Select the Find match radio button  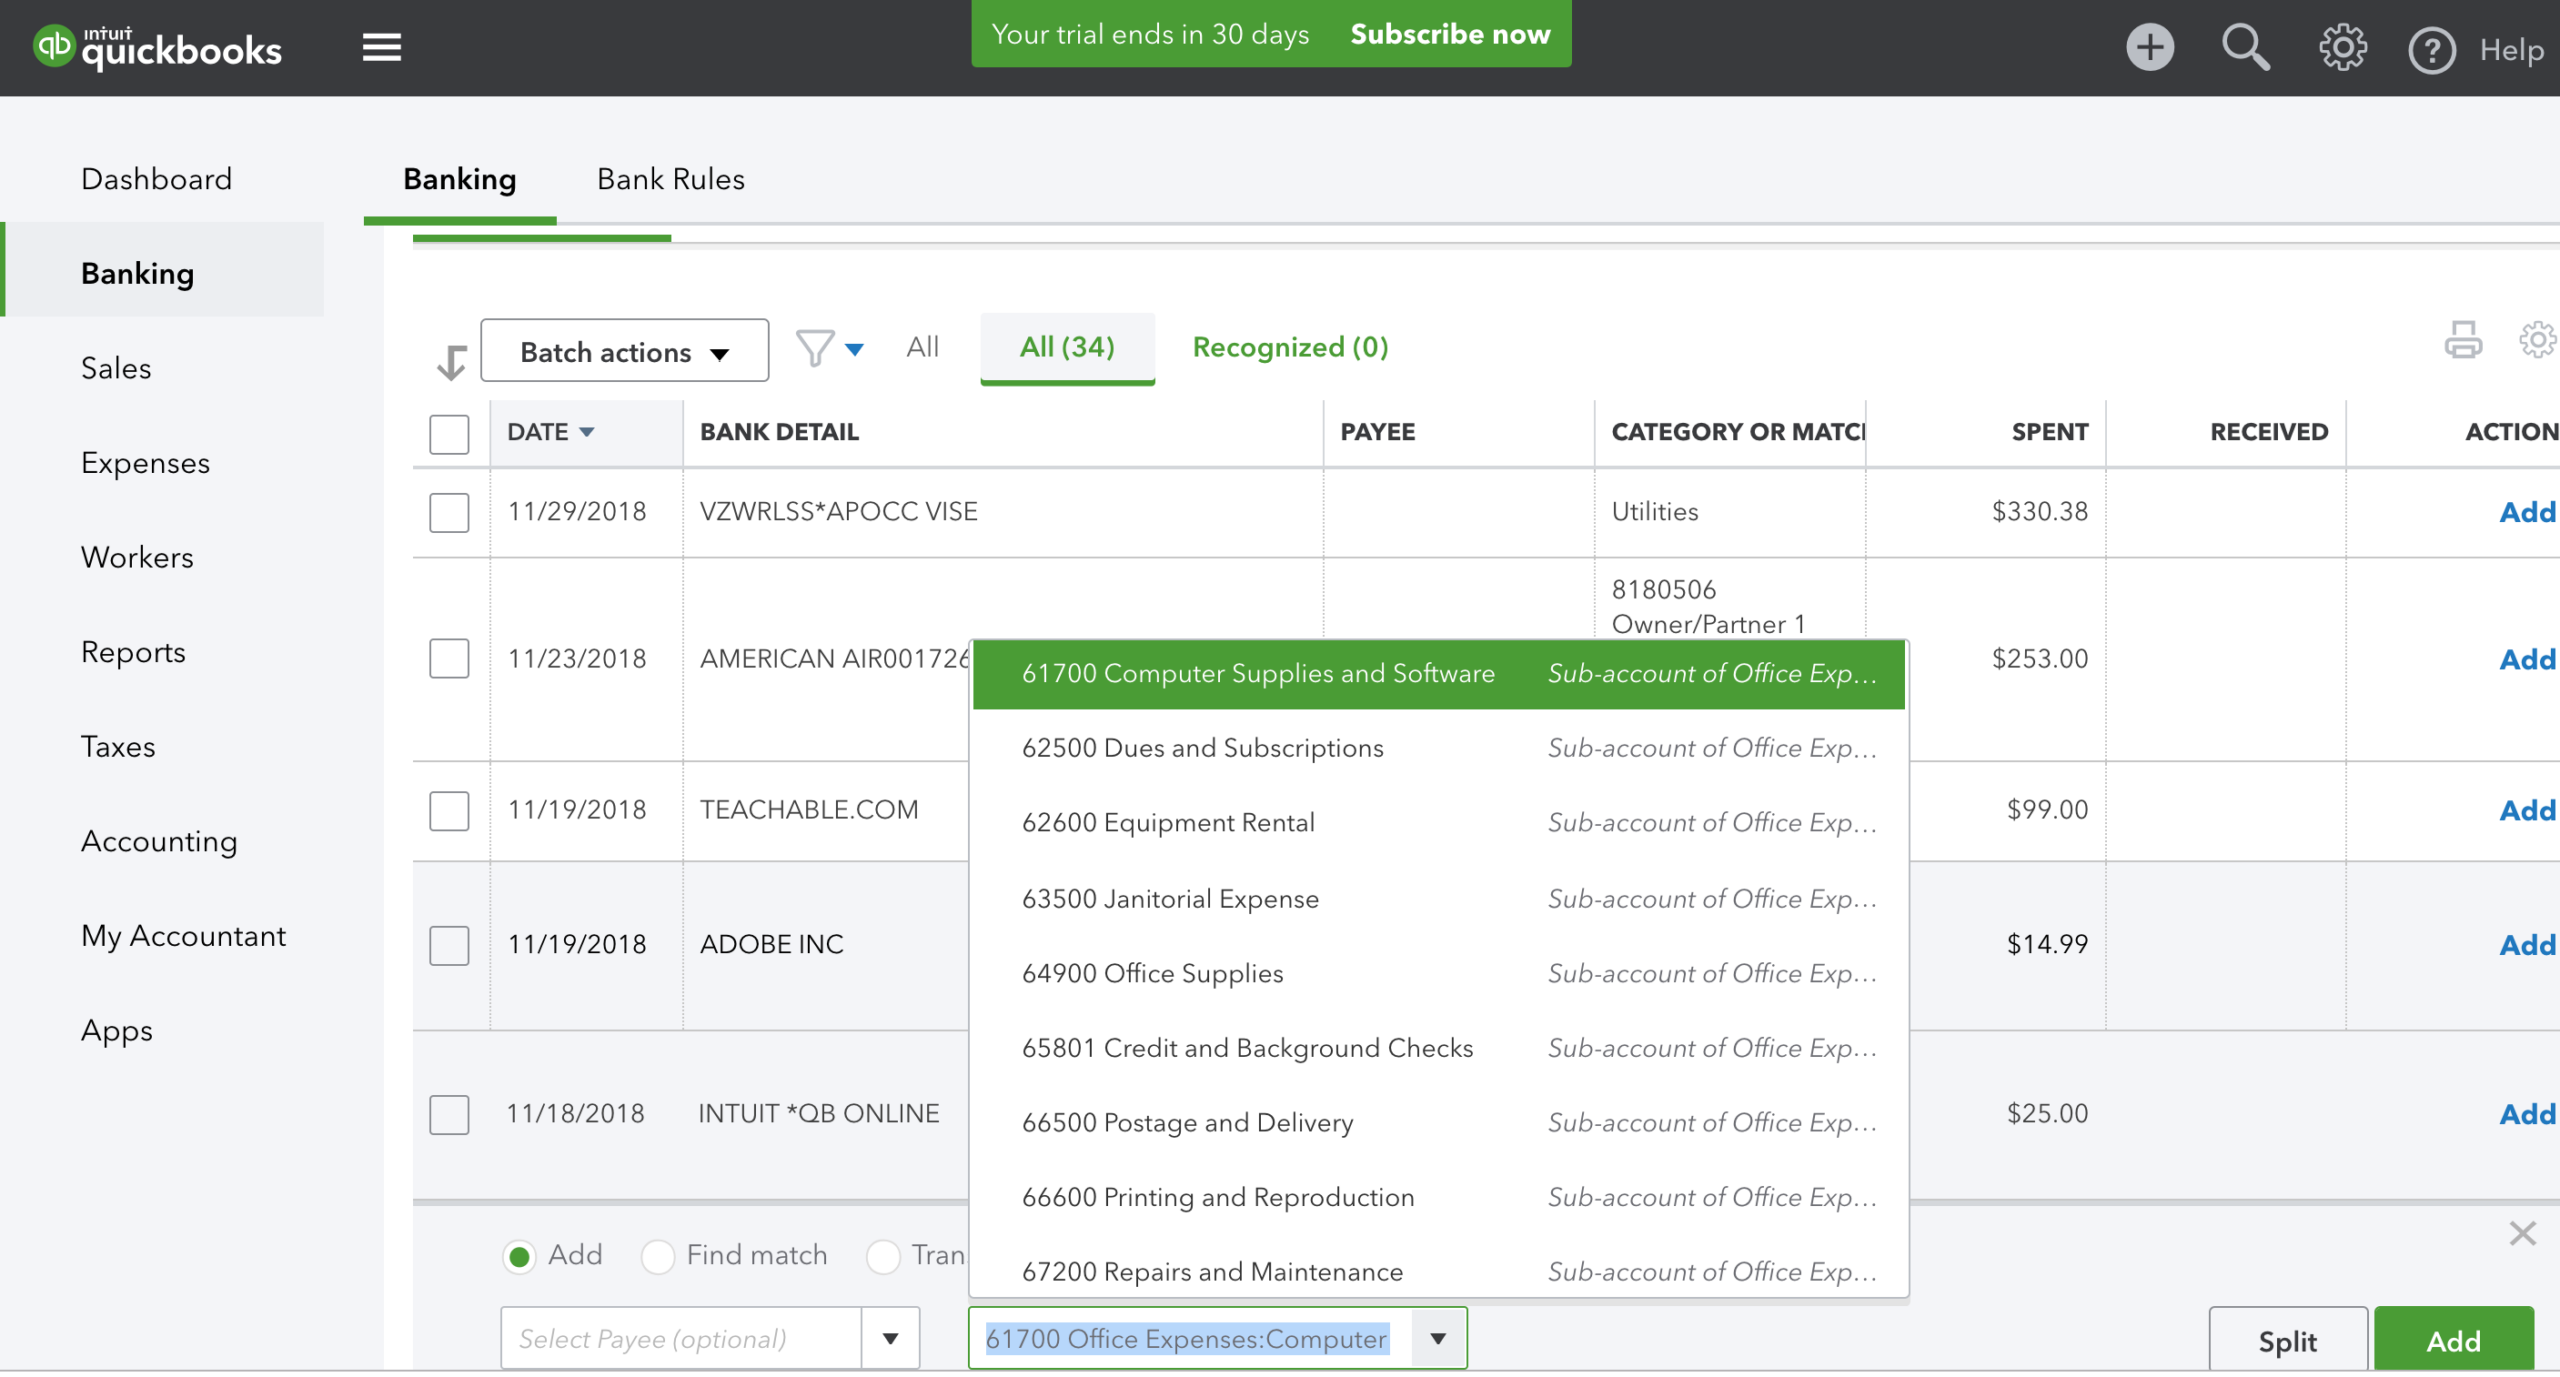659,1256
